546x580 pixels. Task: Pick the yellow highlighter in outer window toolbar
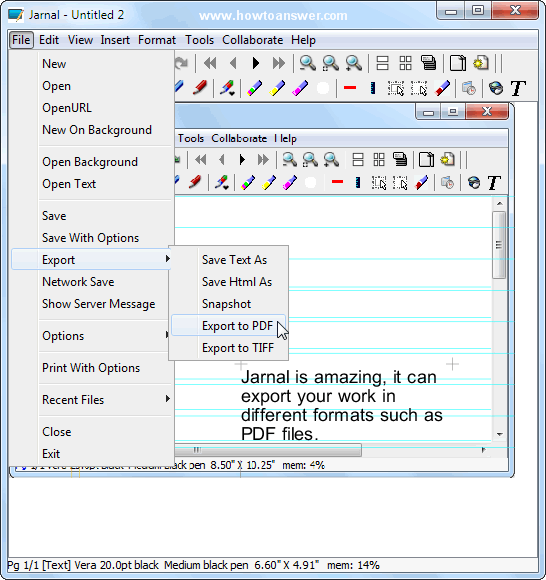[277, 88]
